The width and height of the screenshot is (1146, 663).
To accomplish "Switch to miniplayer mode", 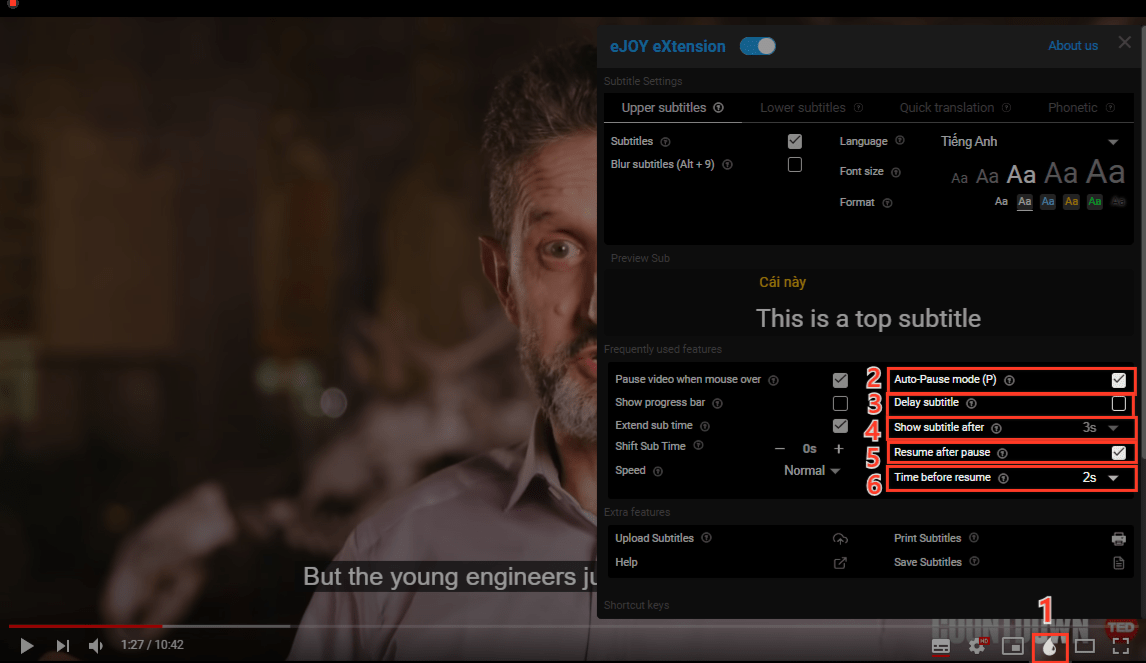I will pos(1012,646).
